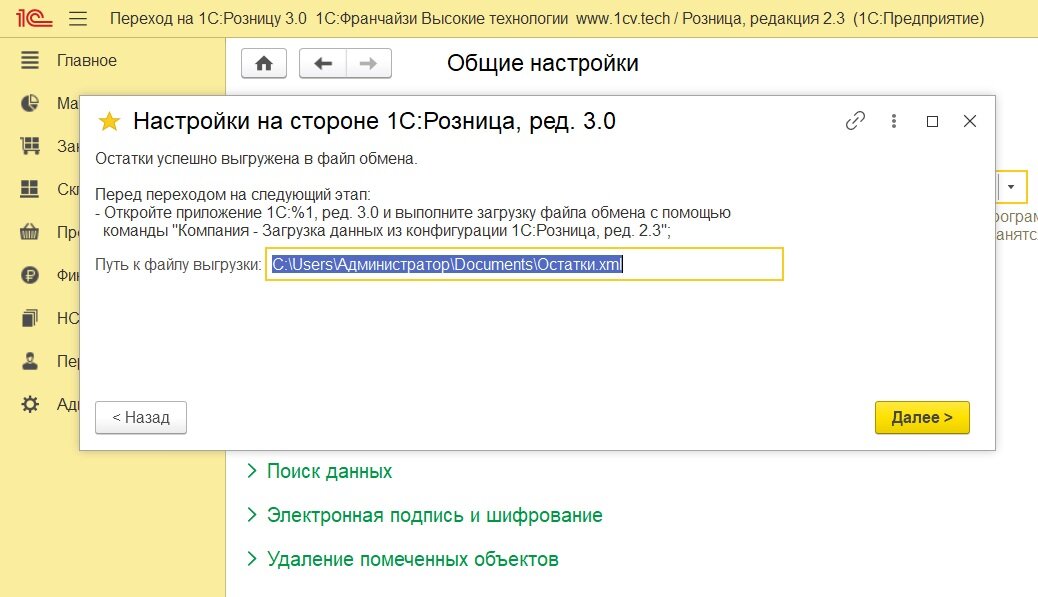This screenshot has height=597, width=1038.
Task: Click the Общие настройки page title
Action: click(543, 64)
